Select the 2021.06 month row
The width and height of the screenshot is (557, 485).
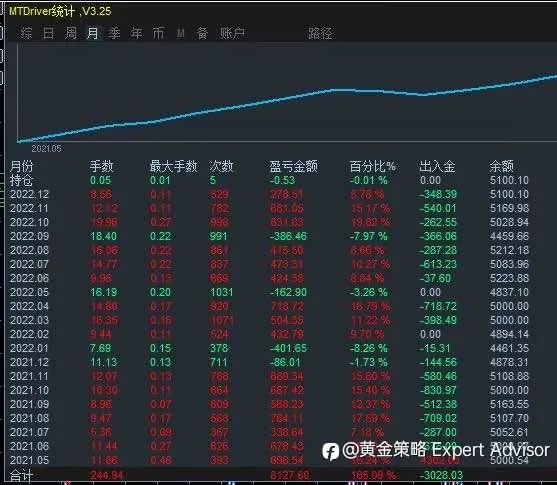(270, 446)
